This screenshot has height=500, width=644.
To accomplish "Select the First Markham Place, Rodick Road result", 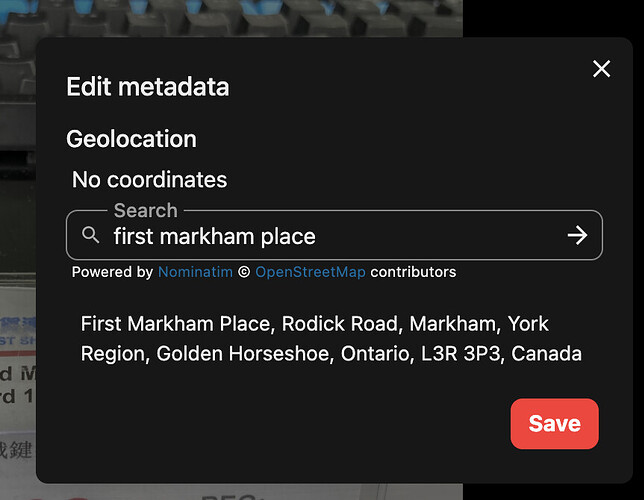I will tap(331, 339).
